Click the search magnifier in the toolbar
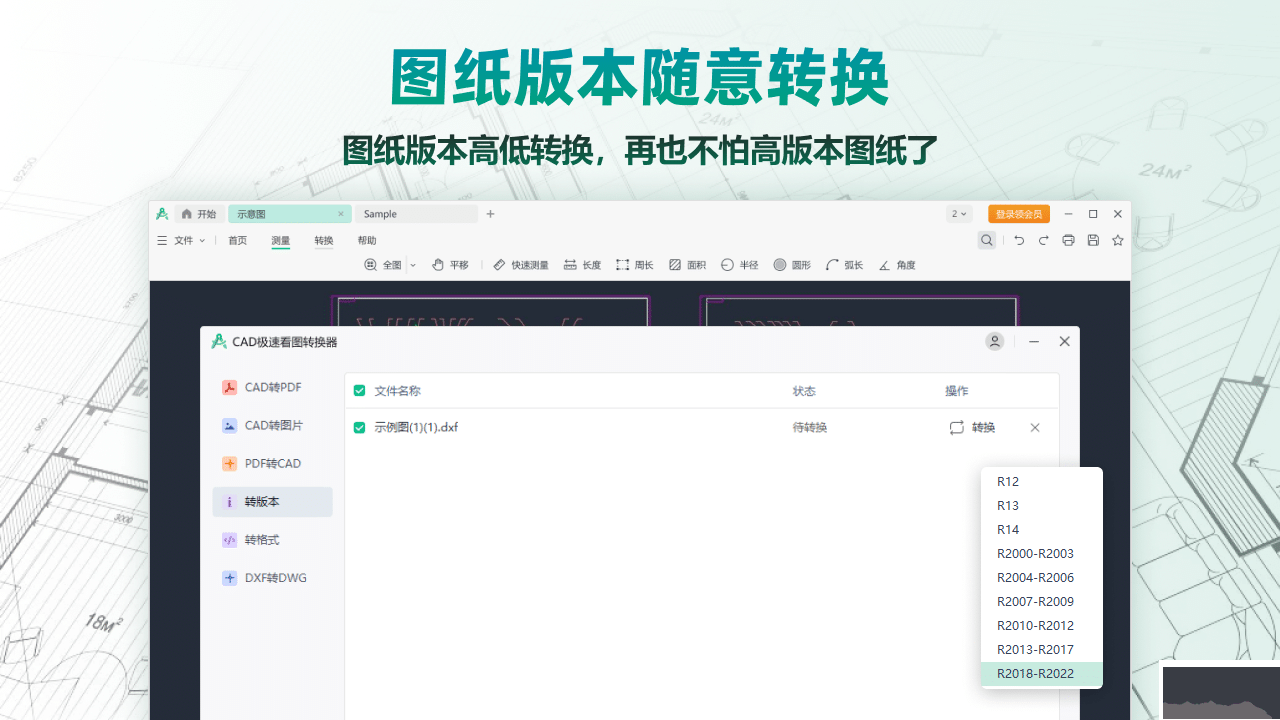This screenshot has width=1280, height=720. click(x=986, y=240)
